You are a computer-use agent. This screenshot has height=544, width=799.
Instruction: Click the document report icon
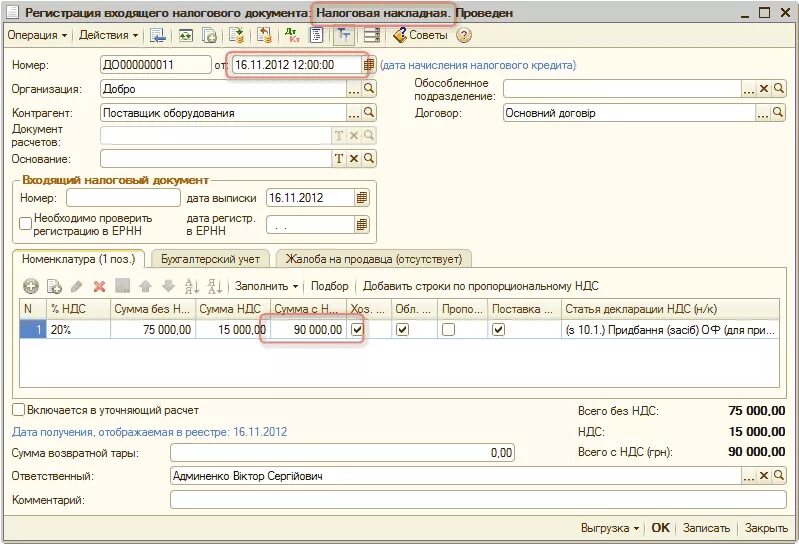316,35
